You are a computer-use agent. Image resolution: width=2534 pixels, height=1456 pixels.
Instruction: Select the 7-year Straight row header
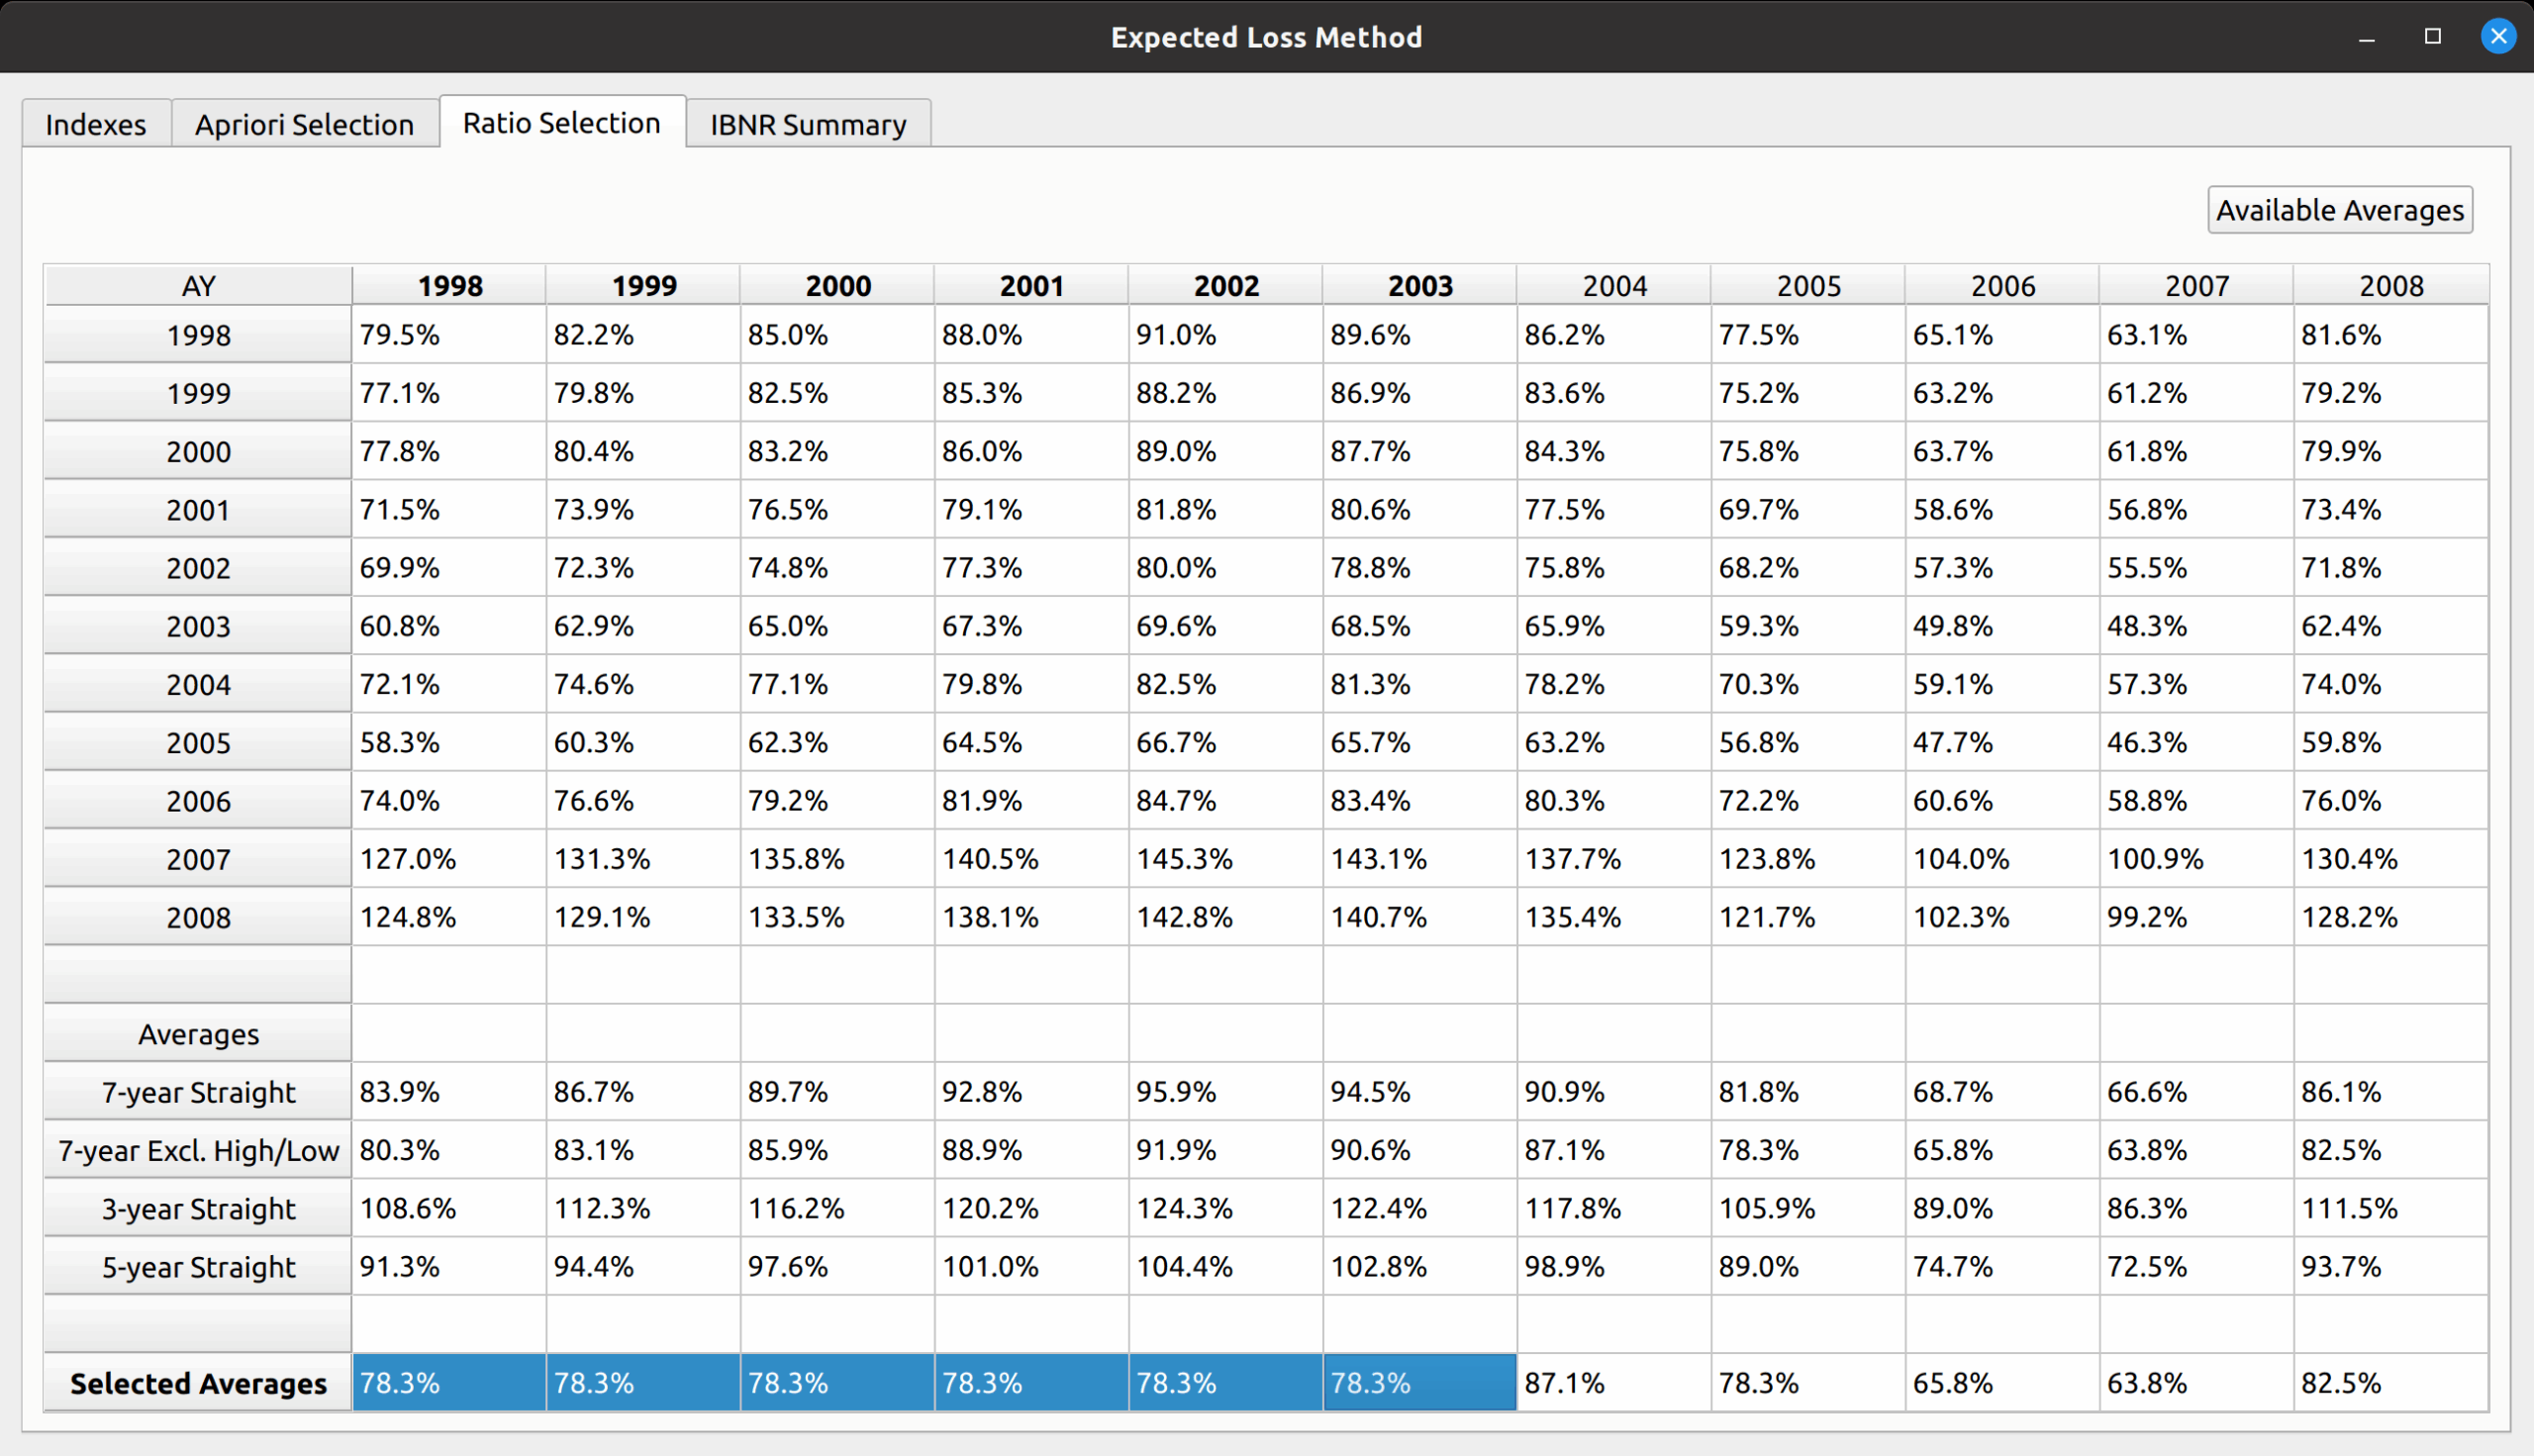(x=198, y=1092)
